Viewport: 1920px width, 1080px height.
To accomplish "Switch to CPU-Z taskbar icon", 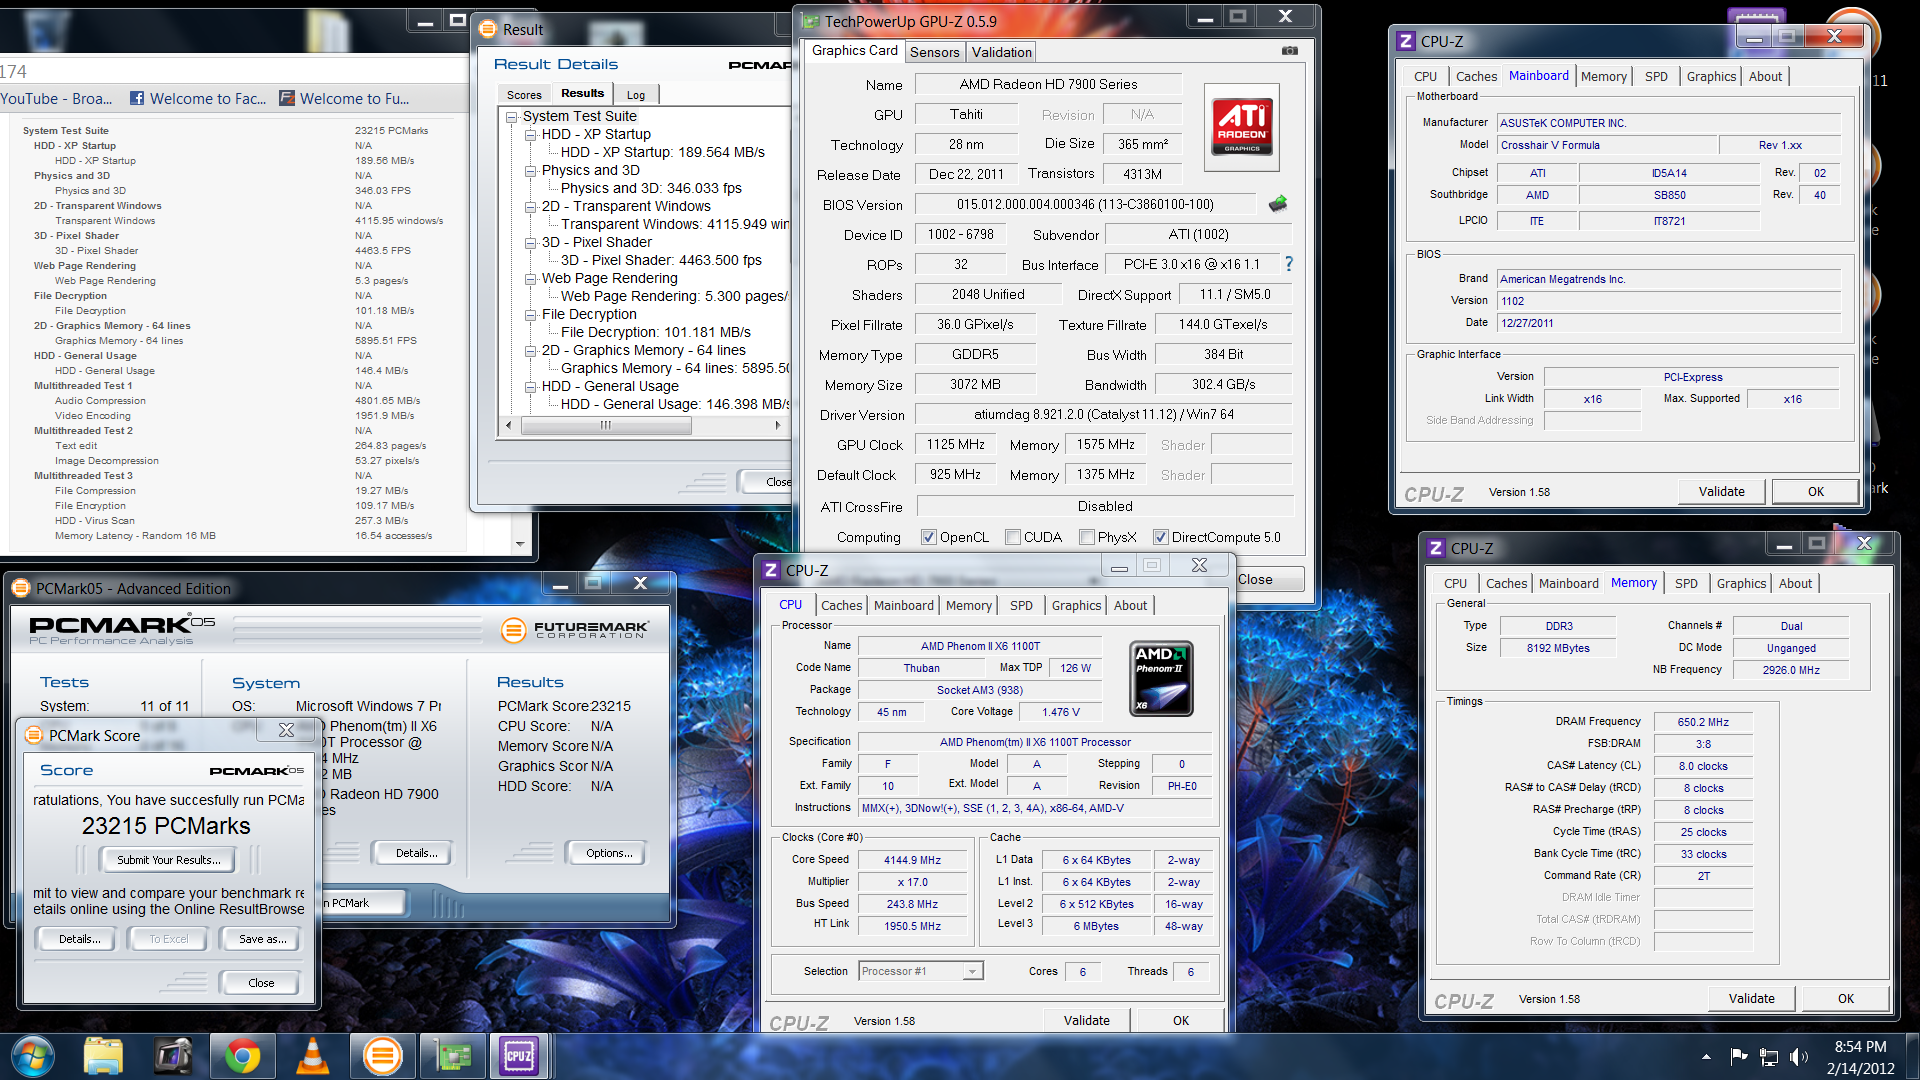I will 519,1056.
